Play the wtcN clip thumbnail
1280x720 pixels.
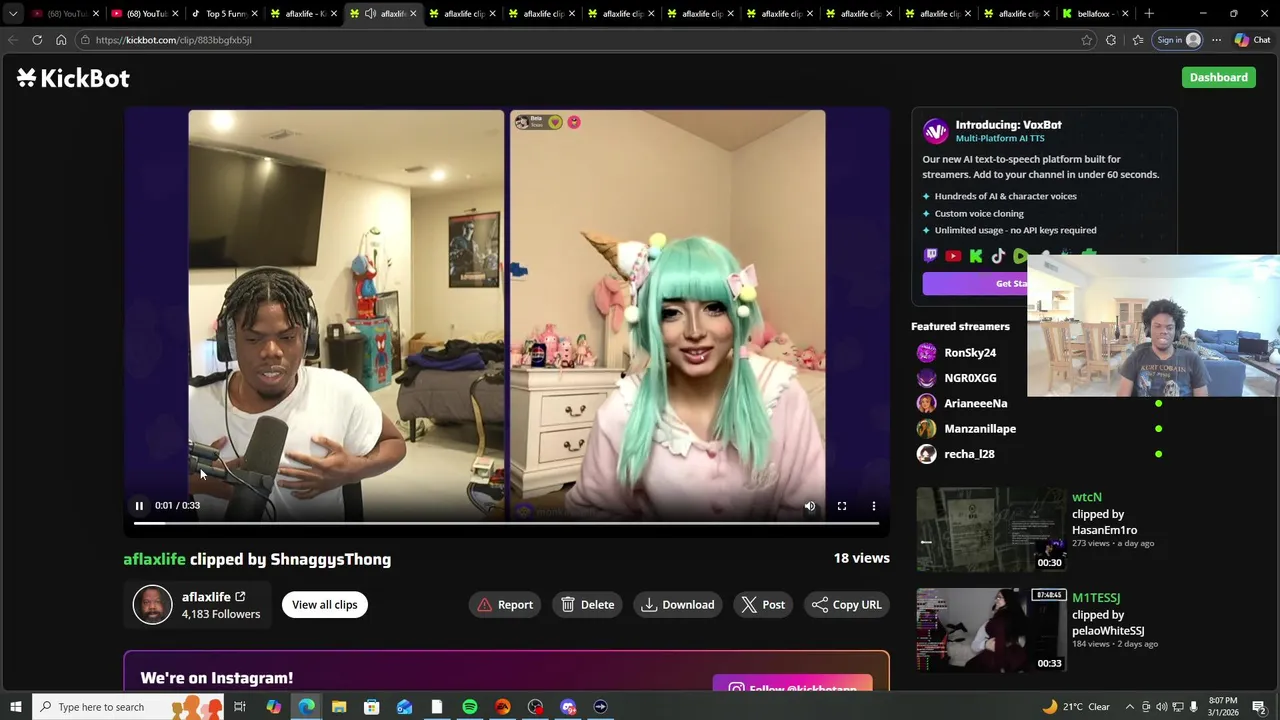991,530
